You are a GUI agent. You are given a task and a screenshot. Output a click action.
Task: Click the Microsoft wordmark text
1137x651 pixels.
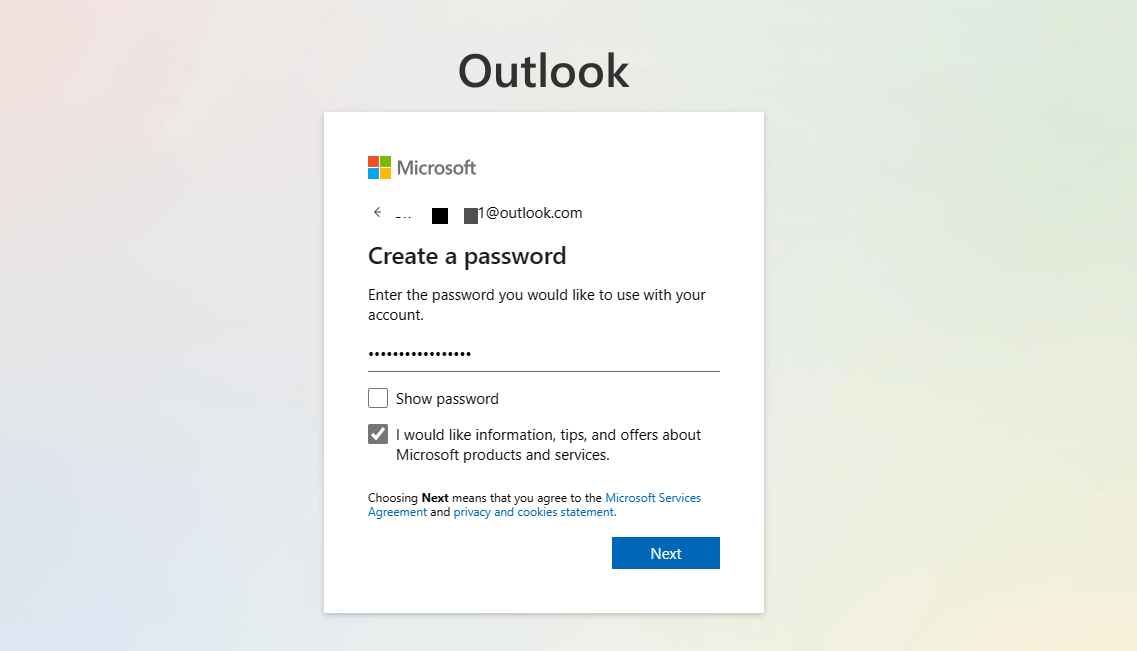(x=436, y=168)
